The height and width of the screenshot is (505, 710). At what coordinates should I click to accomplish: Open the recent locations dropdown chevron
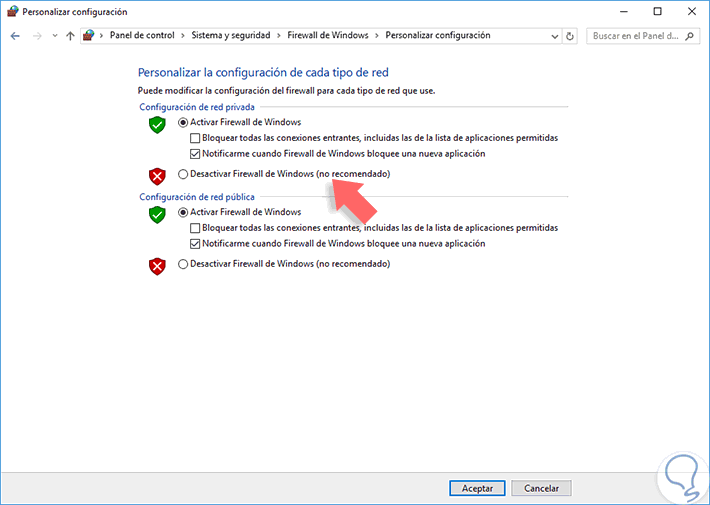55,36
